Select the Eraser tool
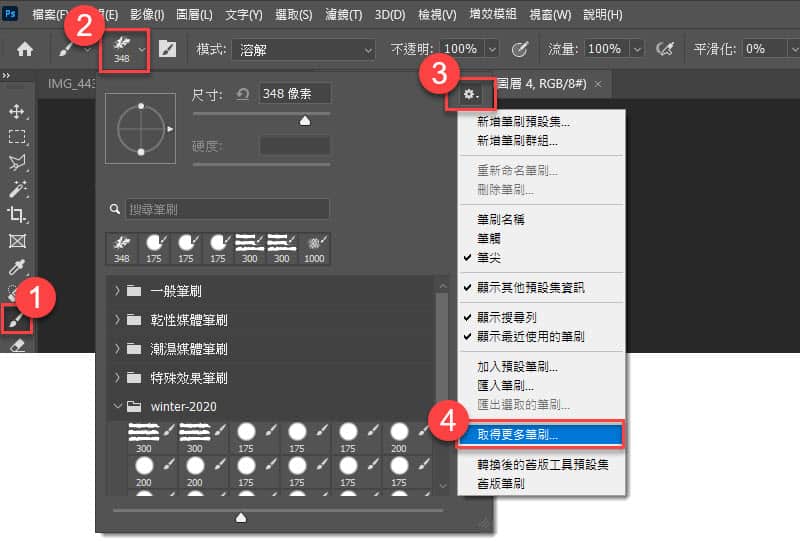 point(17,345)
